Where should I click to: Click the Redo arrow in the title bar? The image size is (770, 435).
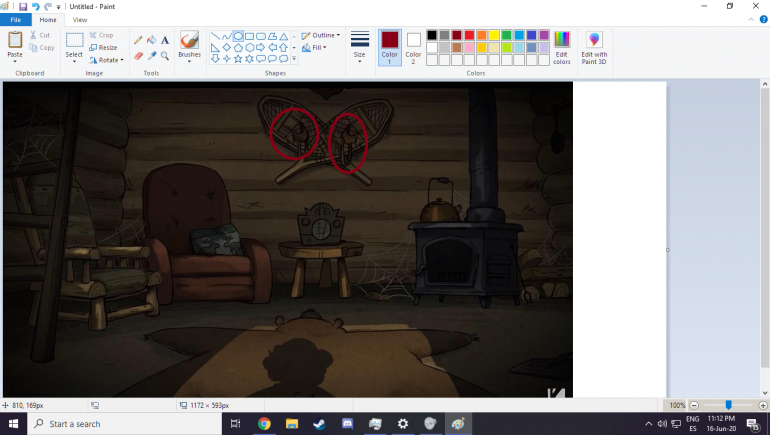(48, 7)
